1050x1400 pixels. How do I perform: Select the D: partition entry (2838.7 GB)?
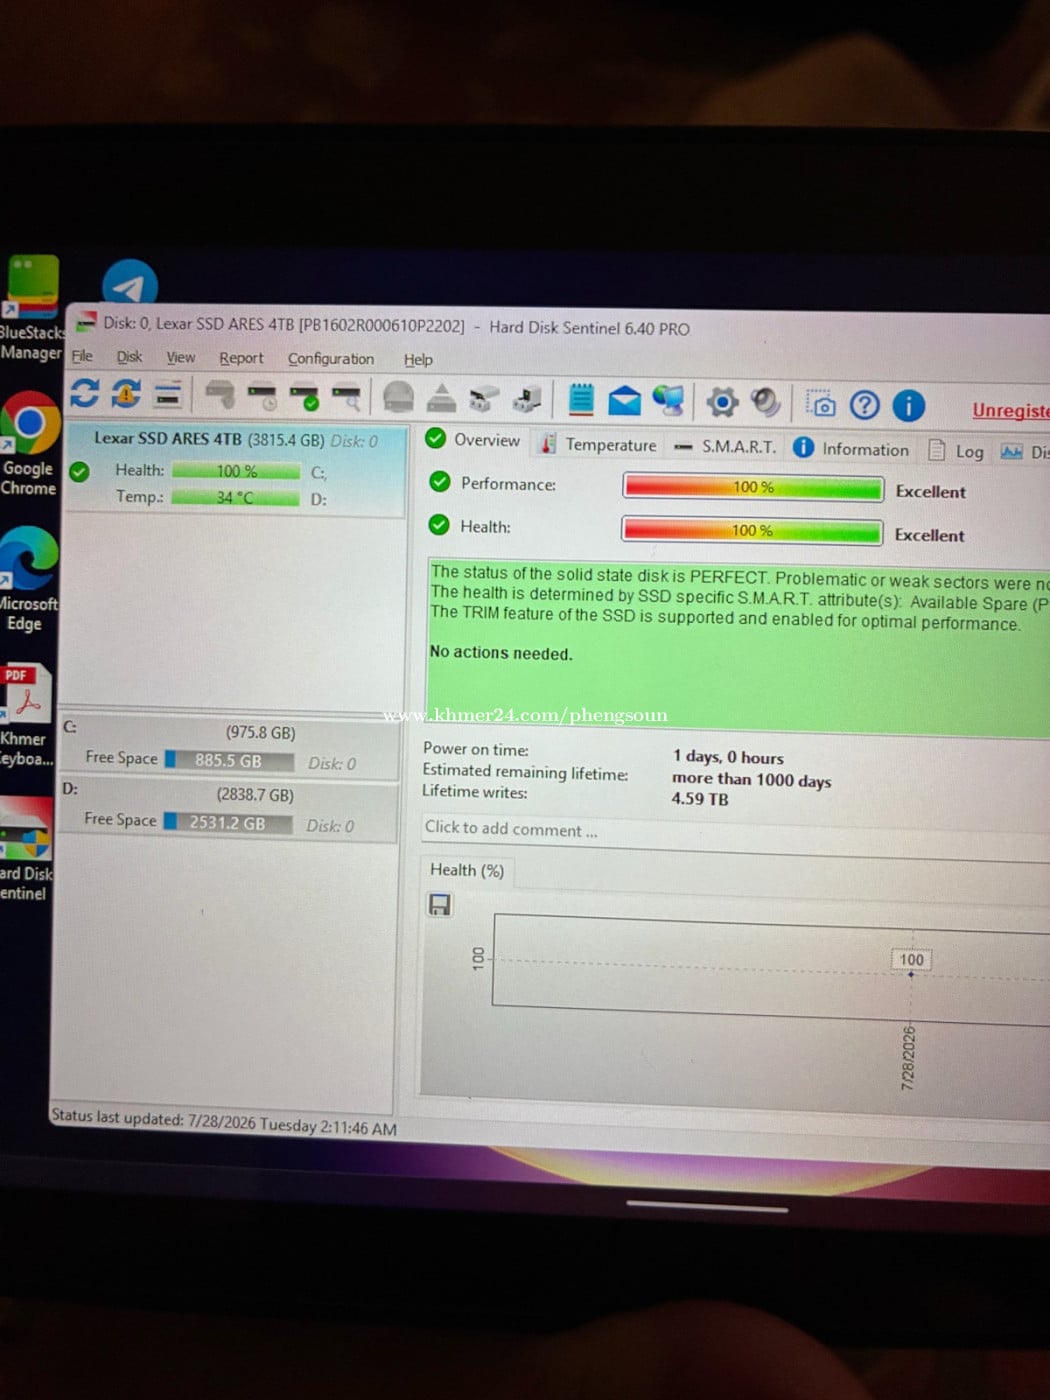229,809
